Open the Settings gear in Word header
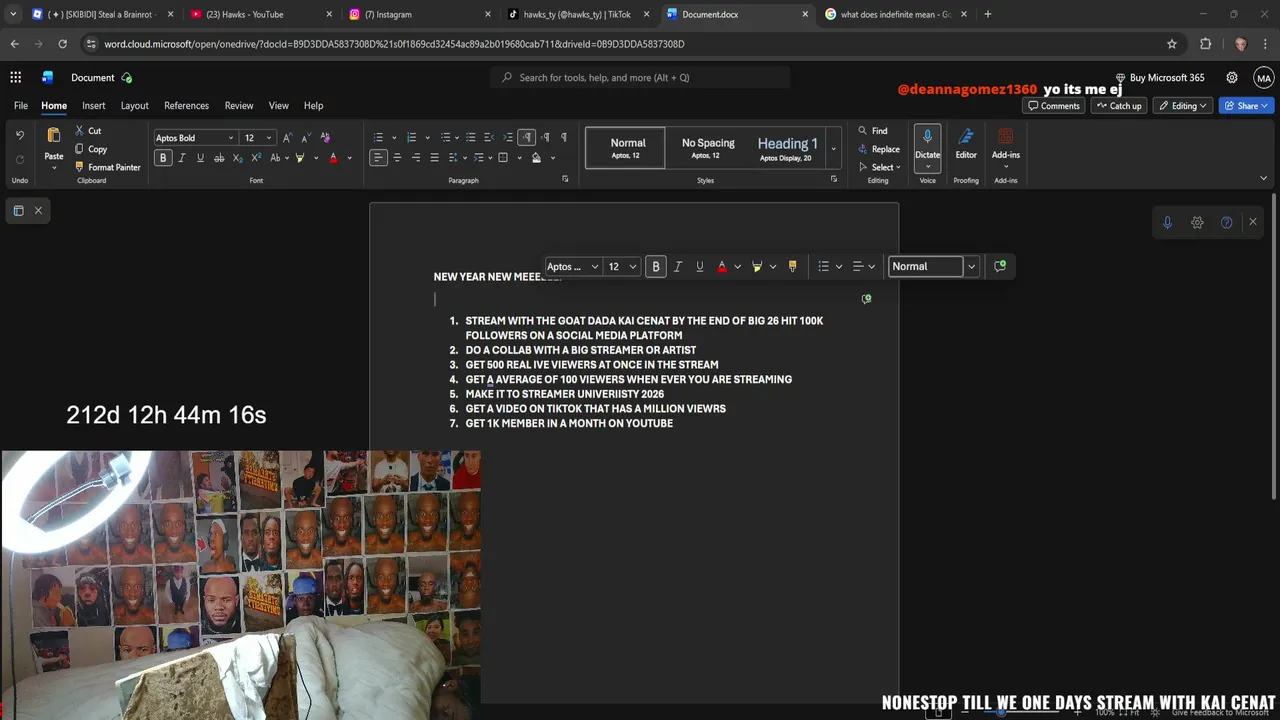The image size is (1280, 720). click(1232, 77)
